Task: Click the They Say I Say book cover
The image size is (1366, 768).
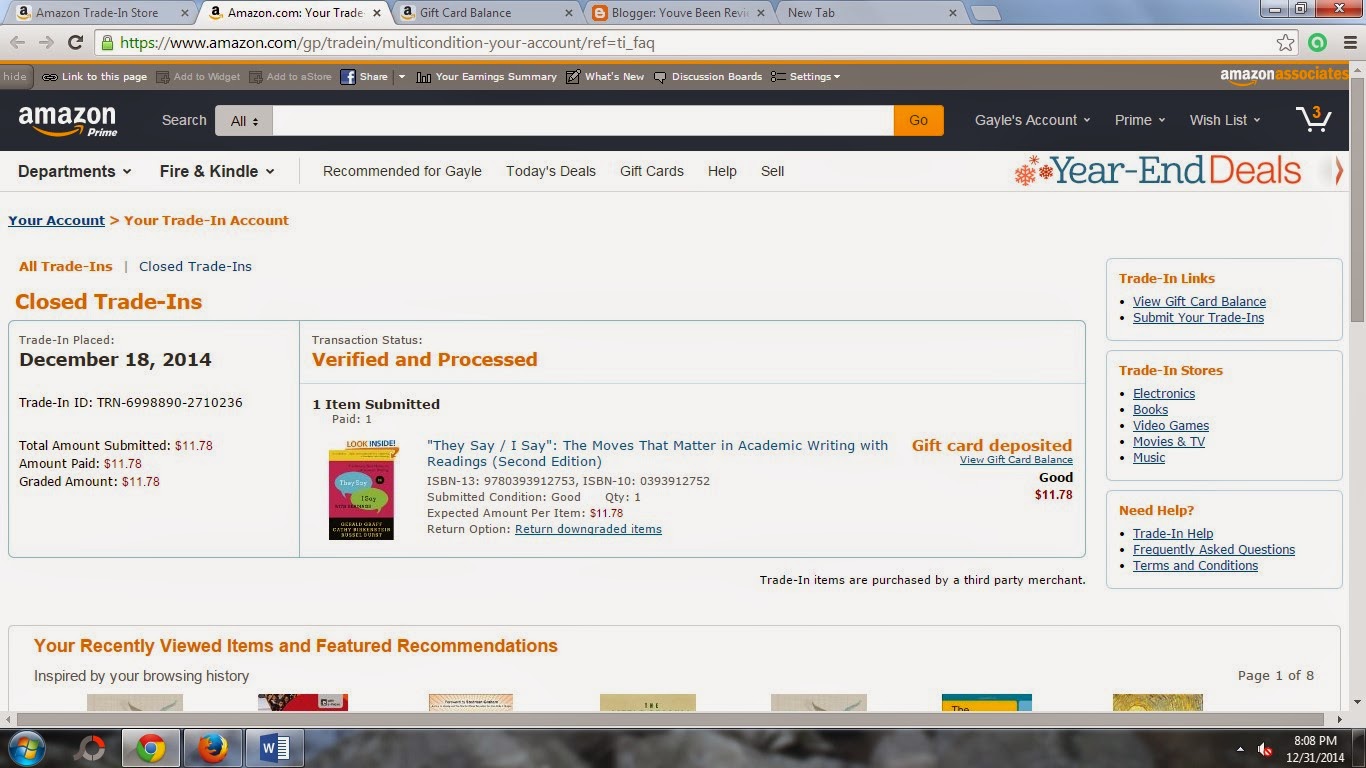Action: click(362, 489)
